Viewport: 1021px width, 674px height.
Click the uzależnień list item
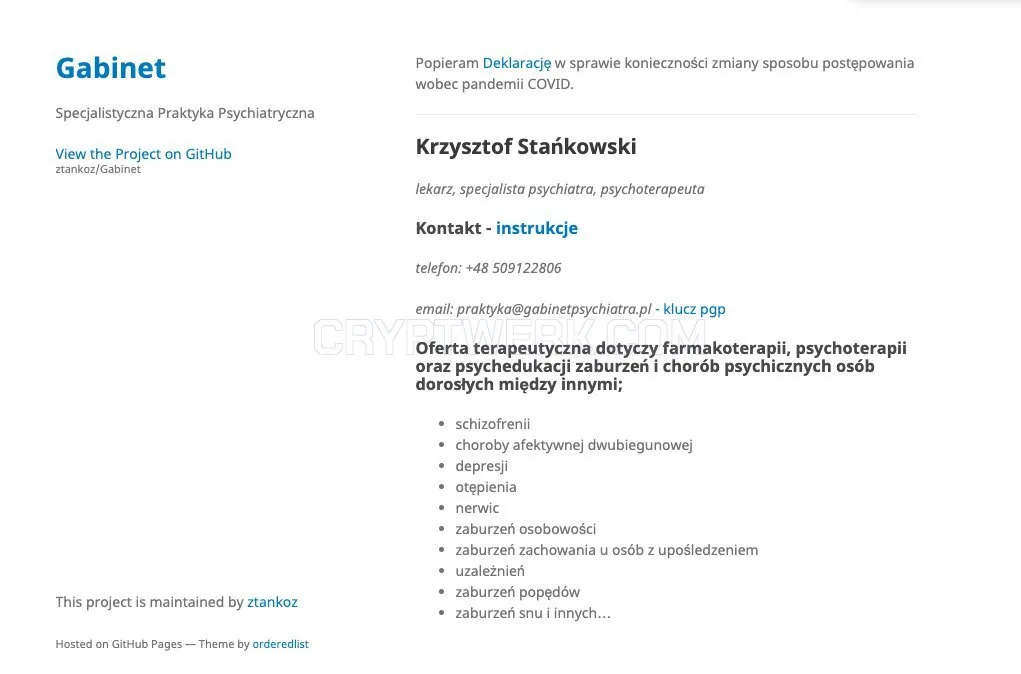tap(490, 571)
